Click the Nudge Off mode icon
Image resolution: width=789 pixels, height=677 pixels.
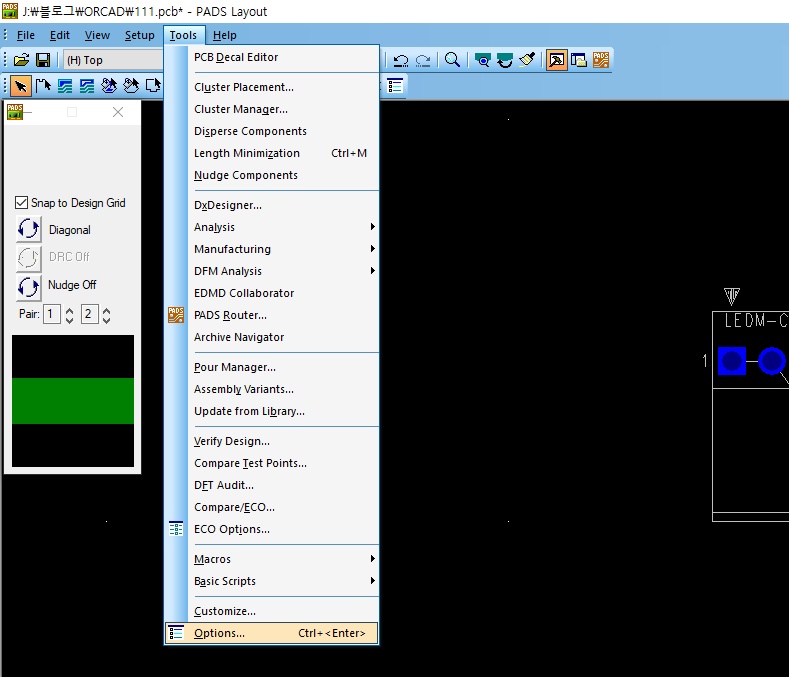click(28, 286)
